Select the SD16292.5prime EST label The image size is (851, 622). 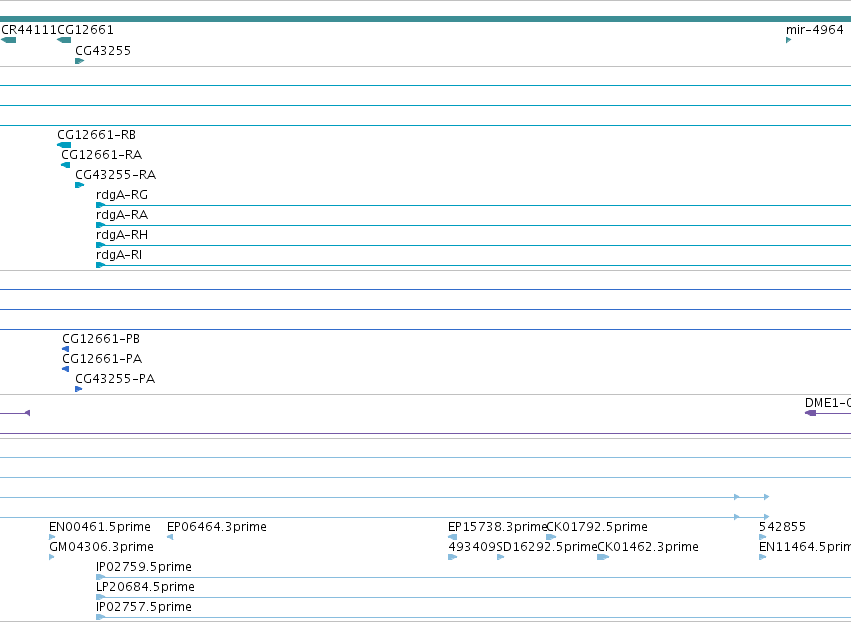coord(547,547)
